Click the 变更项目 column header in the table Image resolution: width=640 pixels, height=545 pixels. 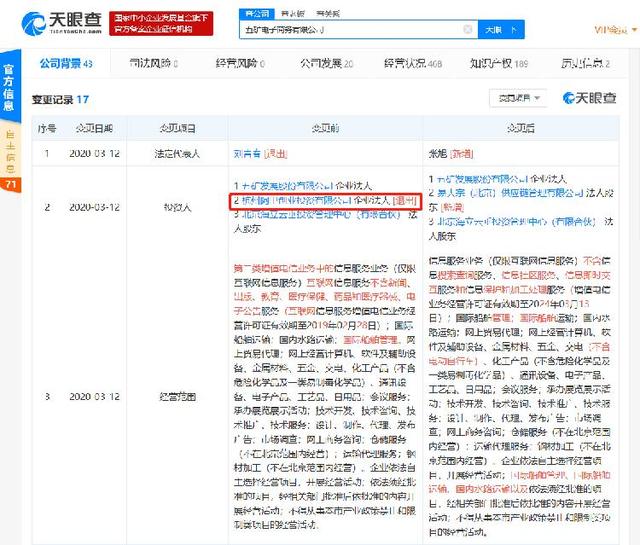click(178, 129)
